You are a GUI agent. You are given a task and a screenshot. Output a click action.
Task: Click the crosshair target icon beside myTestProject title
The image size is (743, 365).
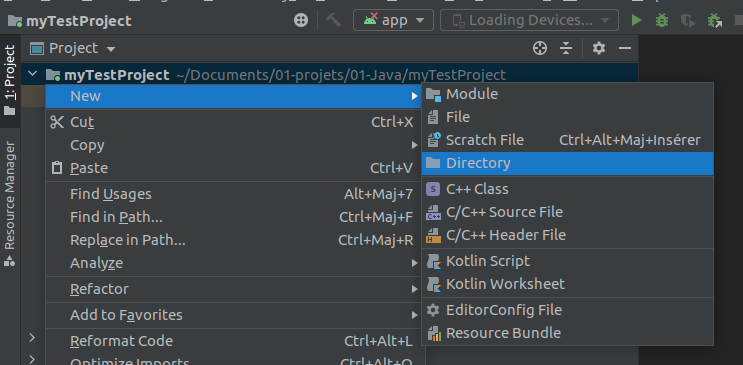point(301,20)
